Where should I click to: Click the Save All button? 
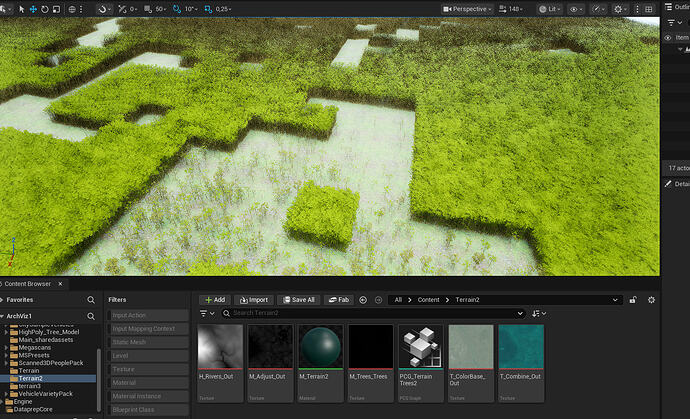click(x=298, y=300)
